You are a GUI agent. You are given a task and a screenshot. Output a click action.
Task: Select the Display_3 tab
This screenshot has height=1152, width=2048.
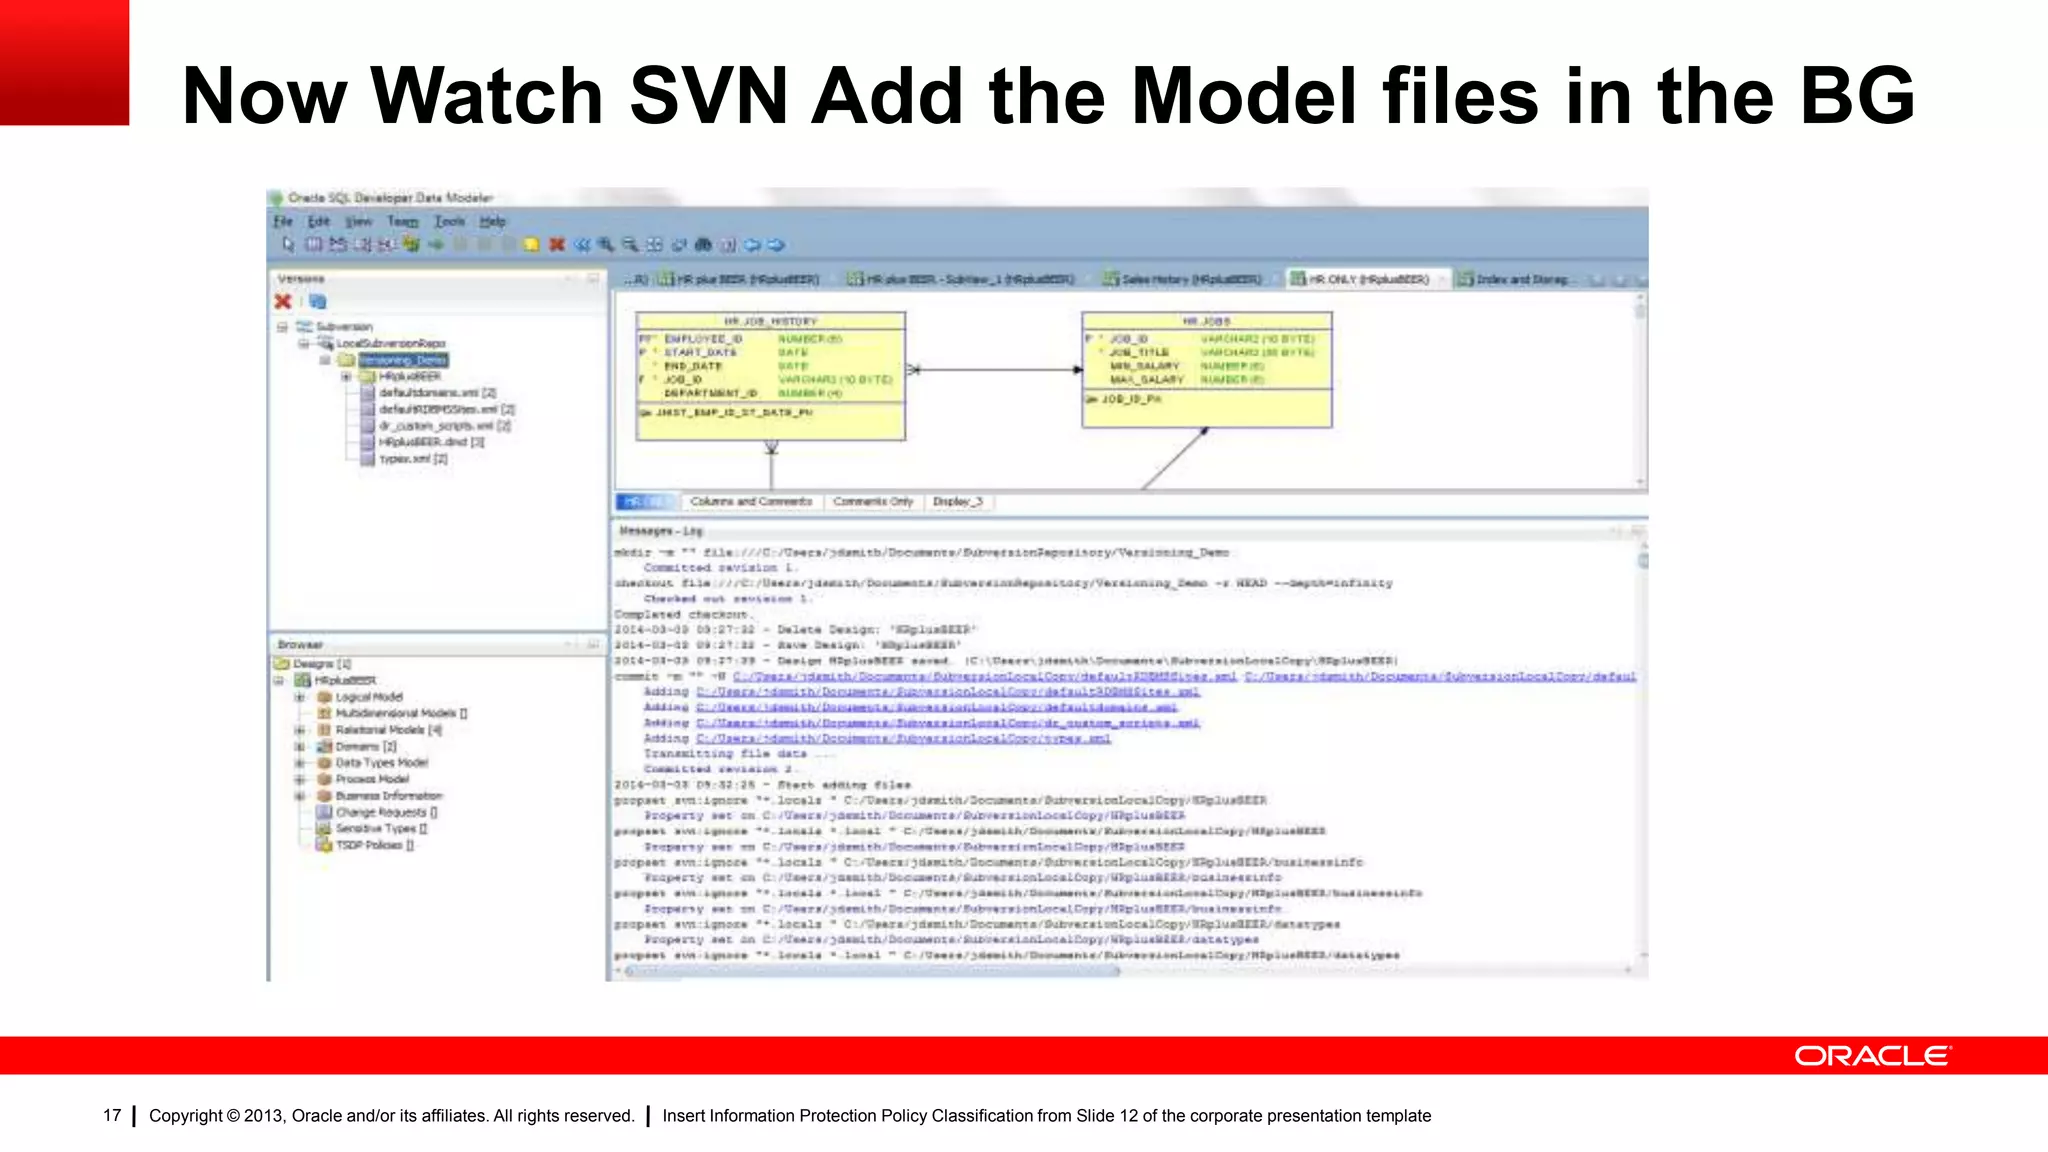tap(958, 502)
